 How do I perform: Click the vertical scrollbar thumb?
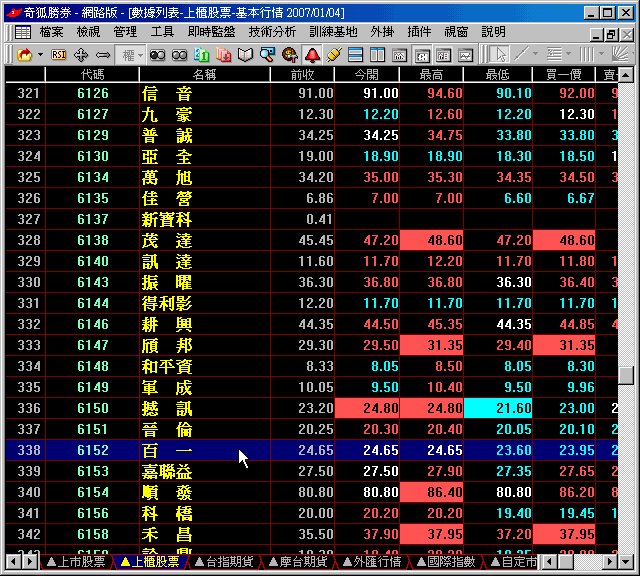pyautogui.click(x=626, y=375)
